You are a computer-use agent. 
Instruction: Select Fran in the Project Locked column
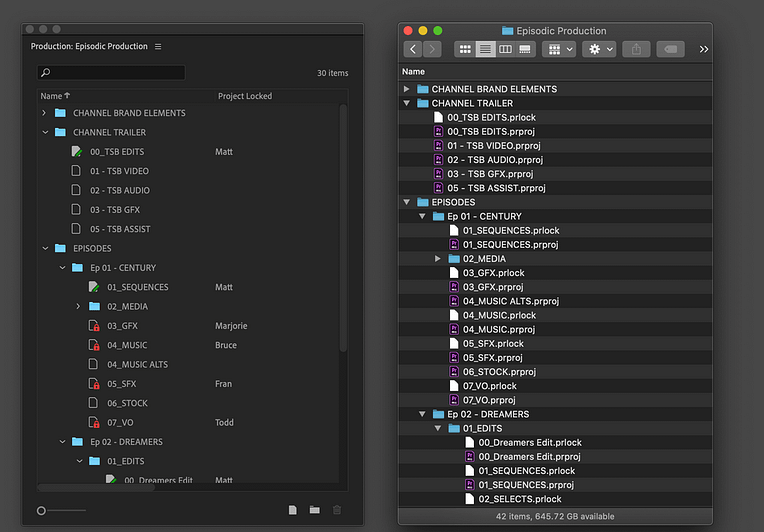pyautogui.click(x=223, y=384)
